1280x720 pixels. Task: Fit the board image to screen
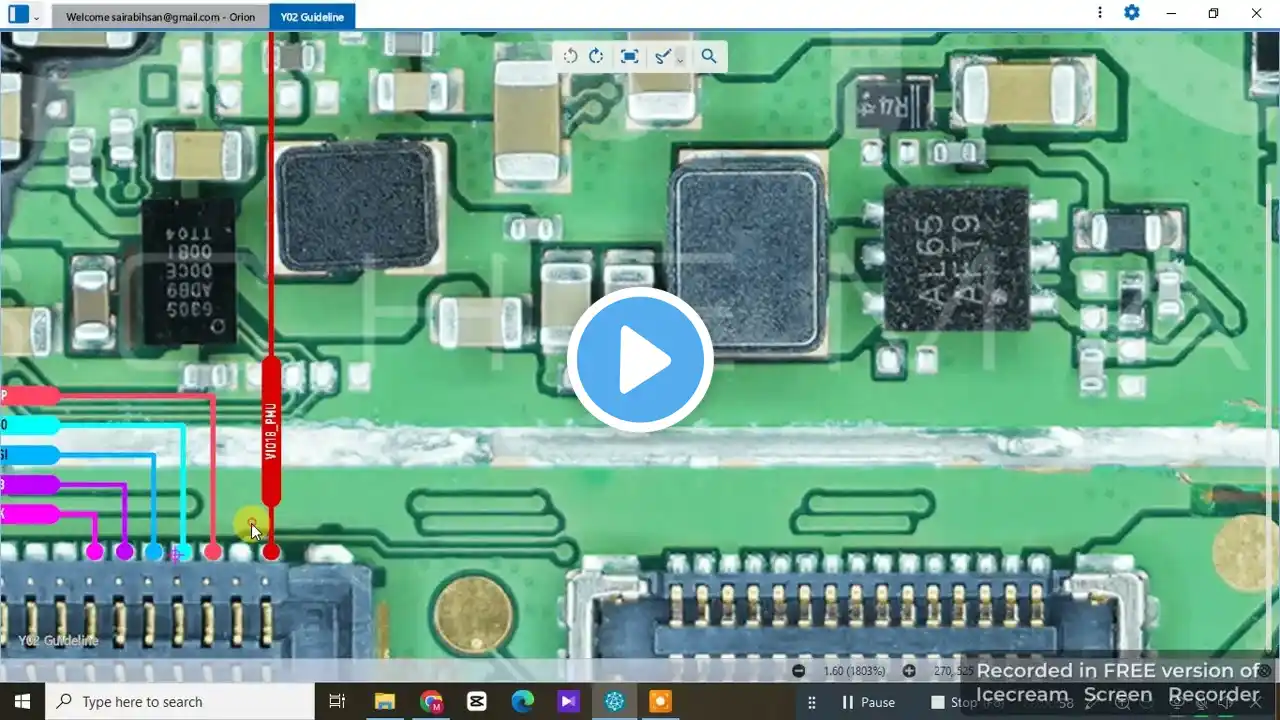[629, 56]
